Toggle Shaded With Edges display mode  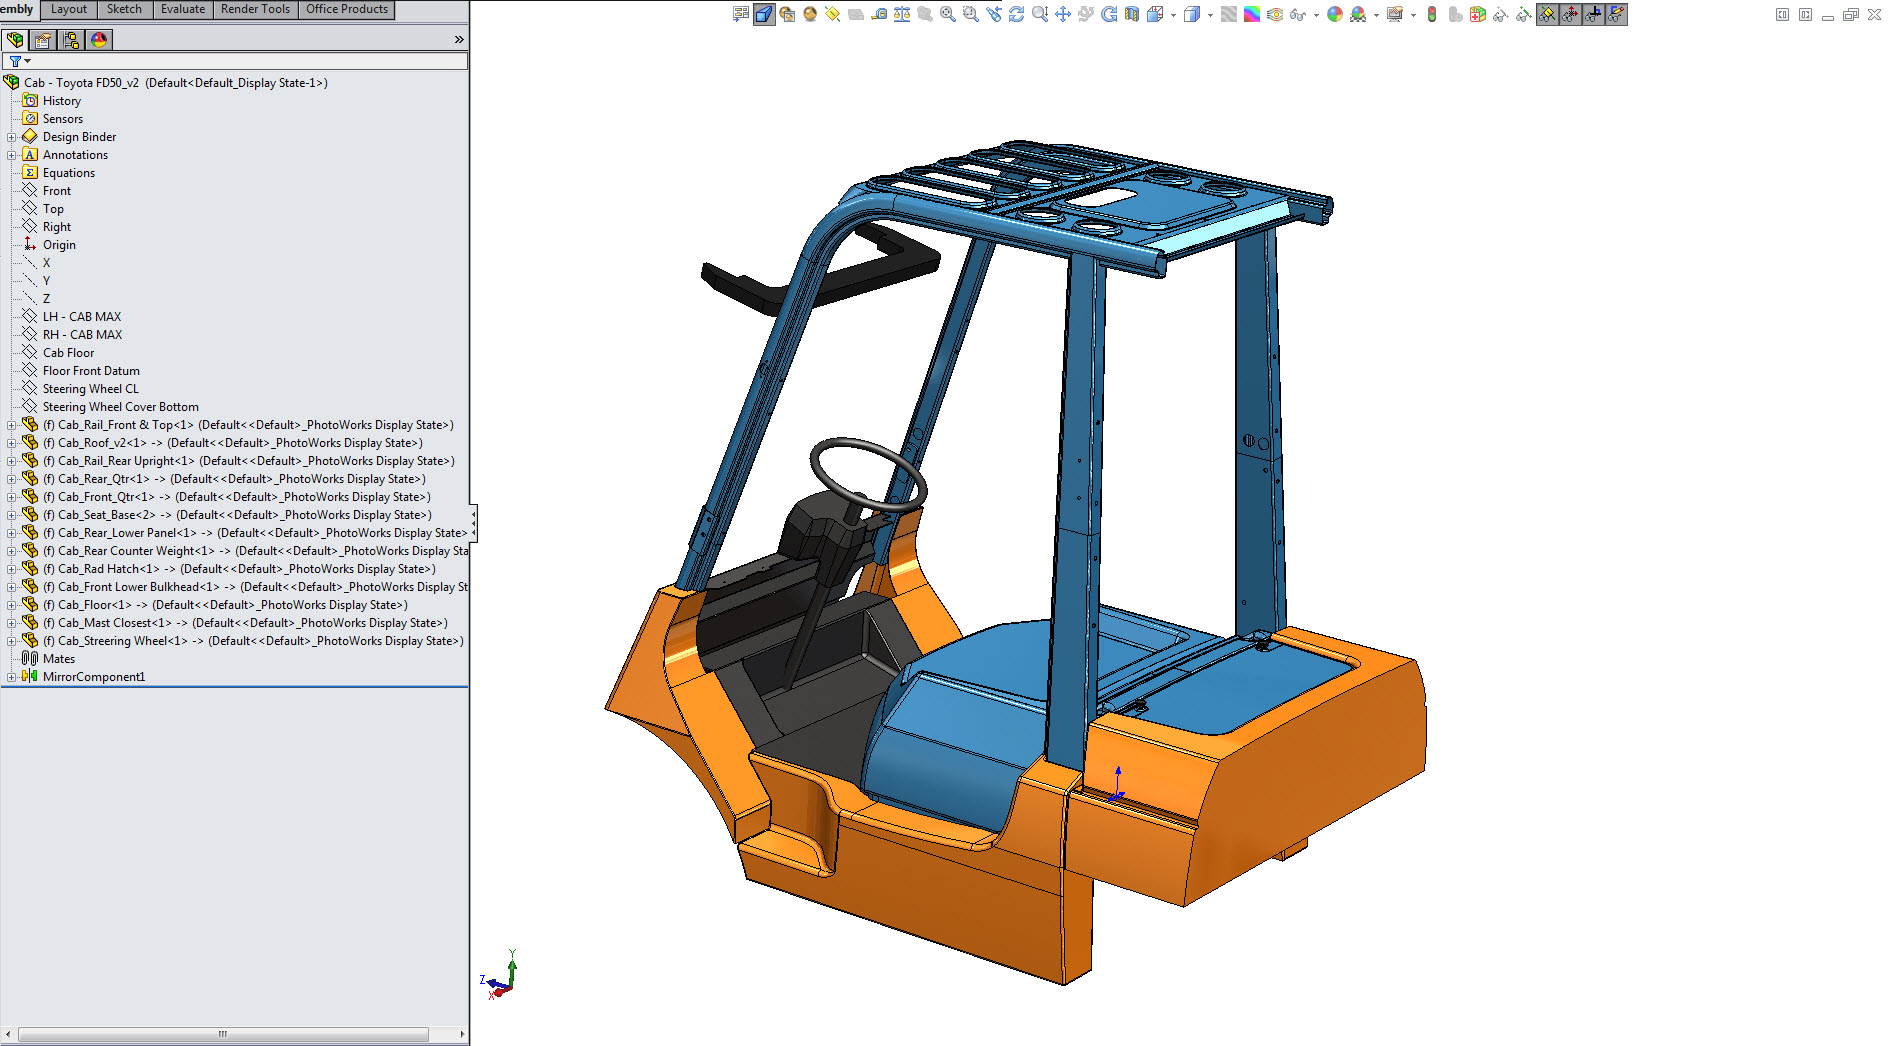pyautogui.click(x=764, y=14)
